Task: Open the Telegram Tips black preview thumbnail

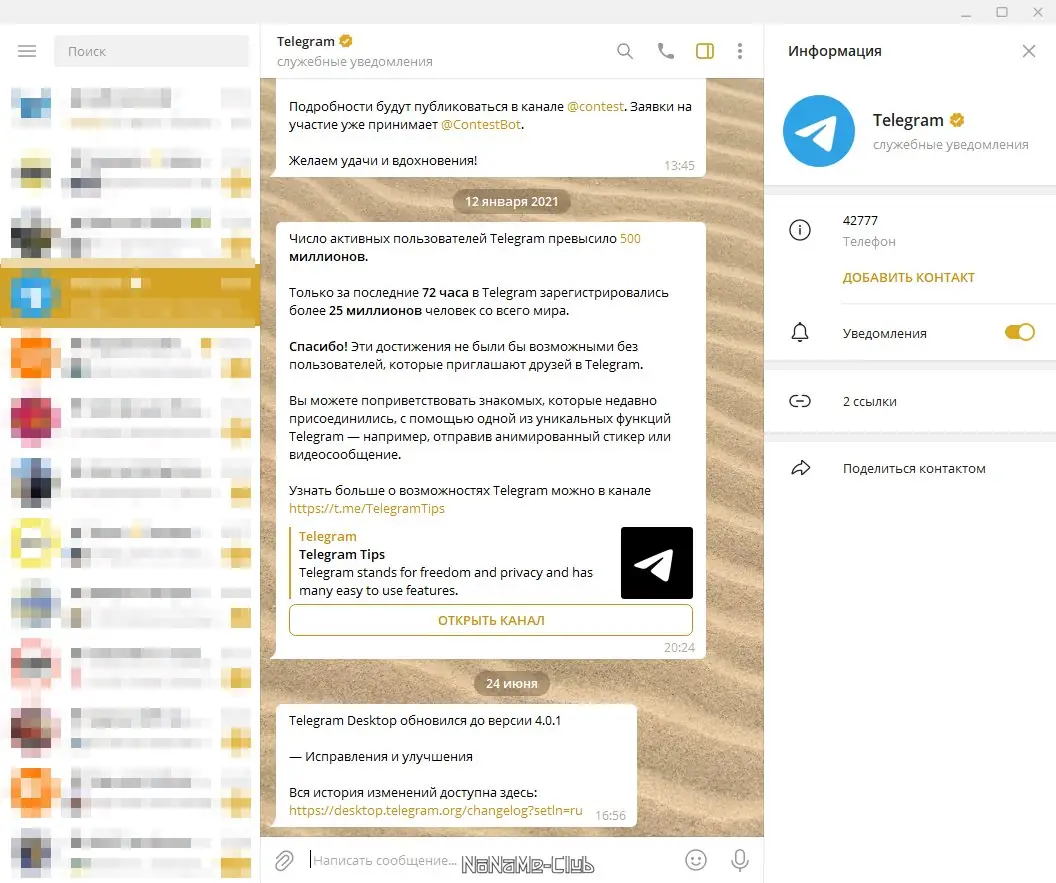Action: (657, 563)
